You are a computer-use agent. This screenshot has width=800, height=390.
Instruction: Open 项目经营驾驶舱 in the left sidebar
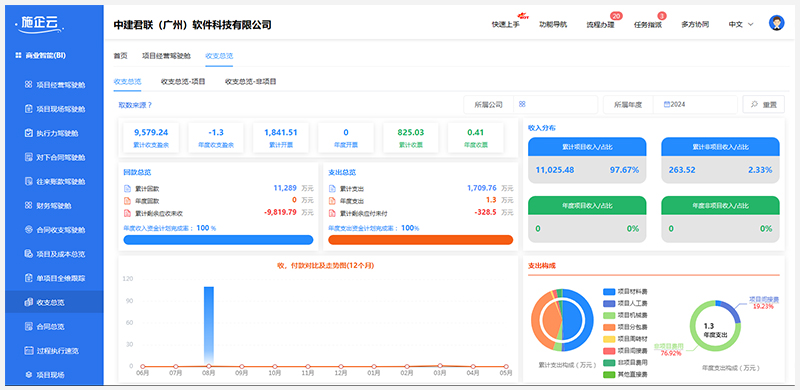[54, 85]
